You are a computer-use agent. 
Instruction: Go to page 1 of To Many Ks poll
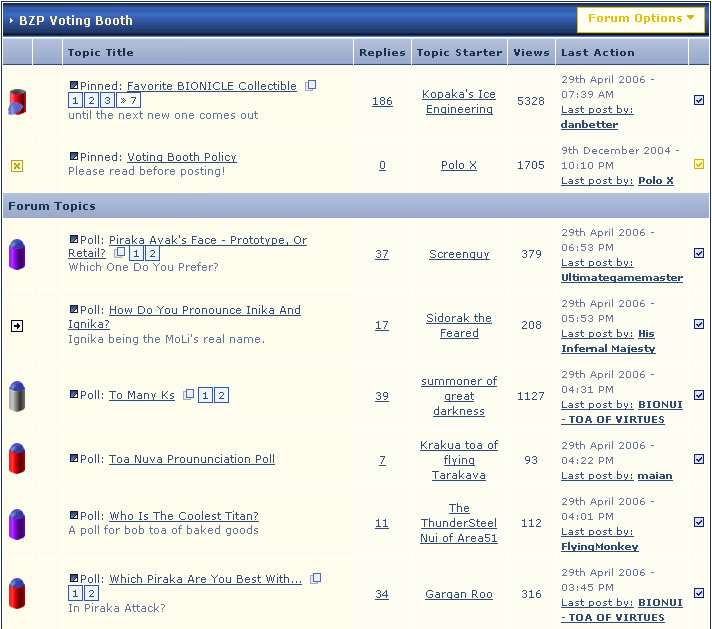205,395
